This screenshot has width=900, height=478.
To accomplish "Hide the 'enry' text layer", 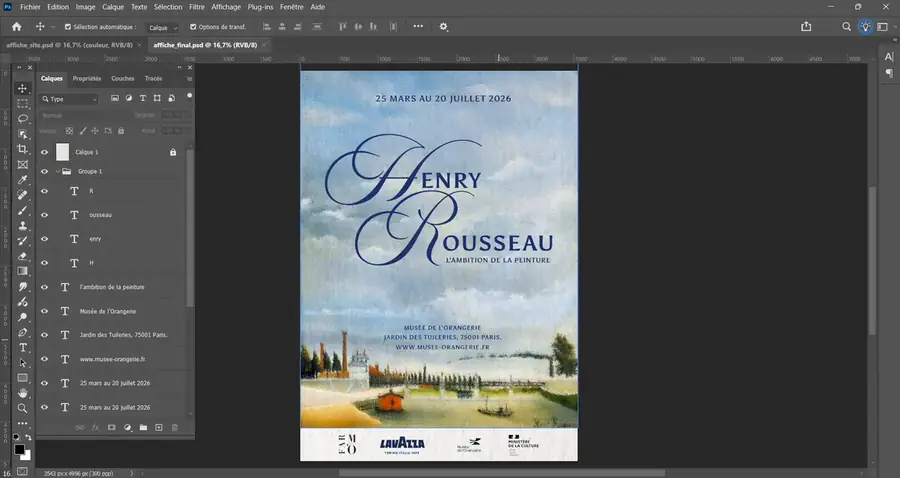I will [44, 239].
